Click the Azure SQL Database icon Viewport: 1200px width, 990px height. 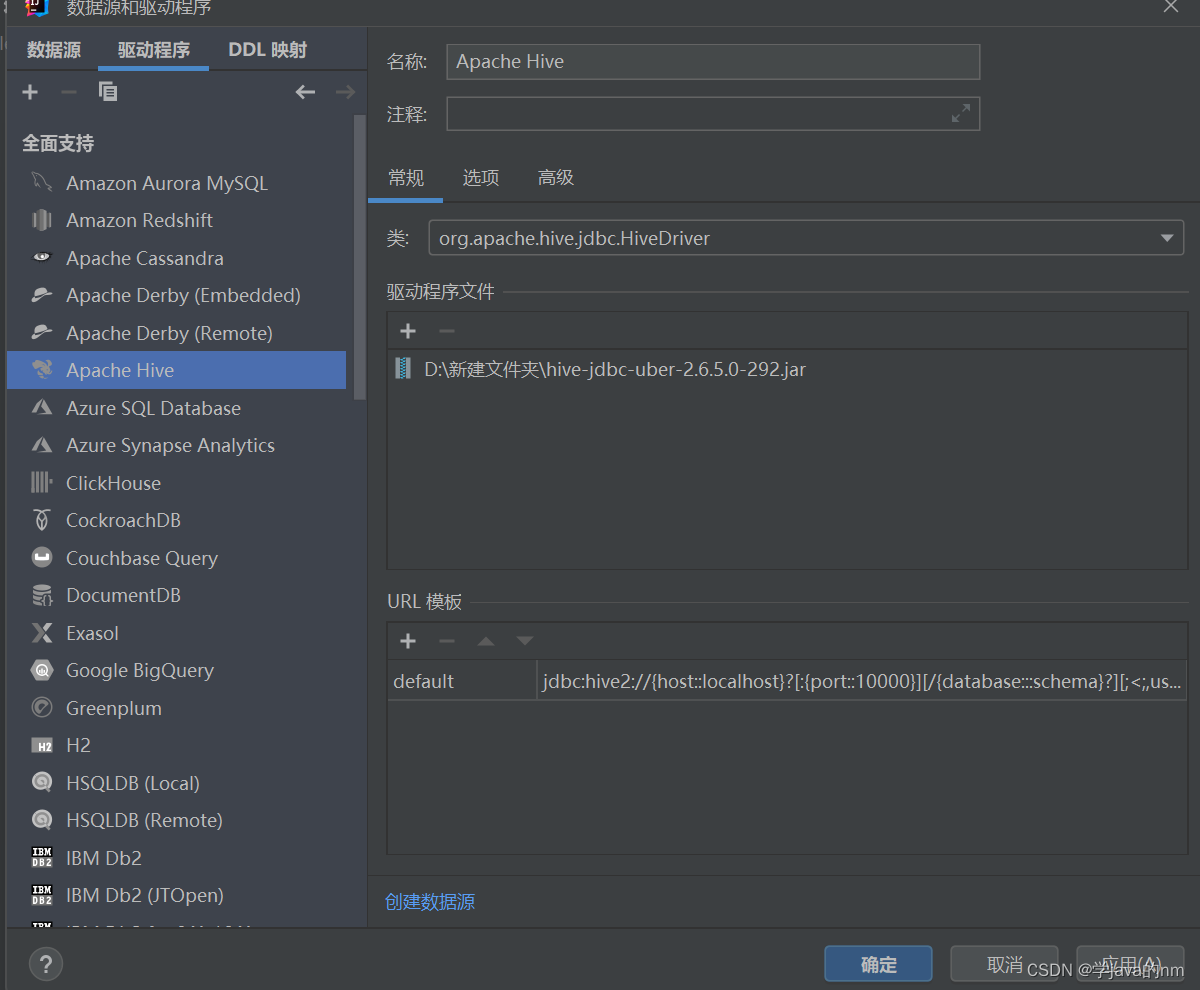[41, 408]
